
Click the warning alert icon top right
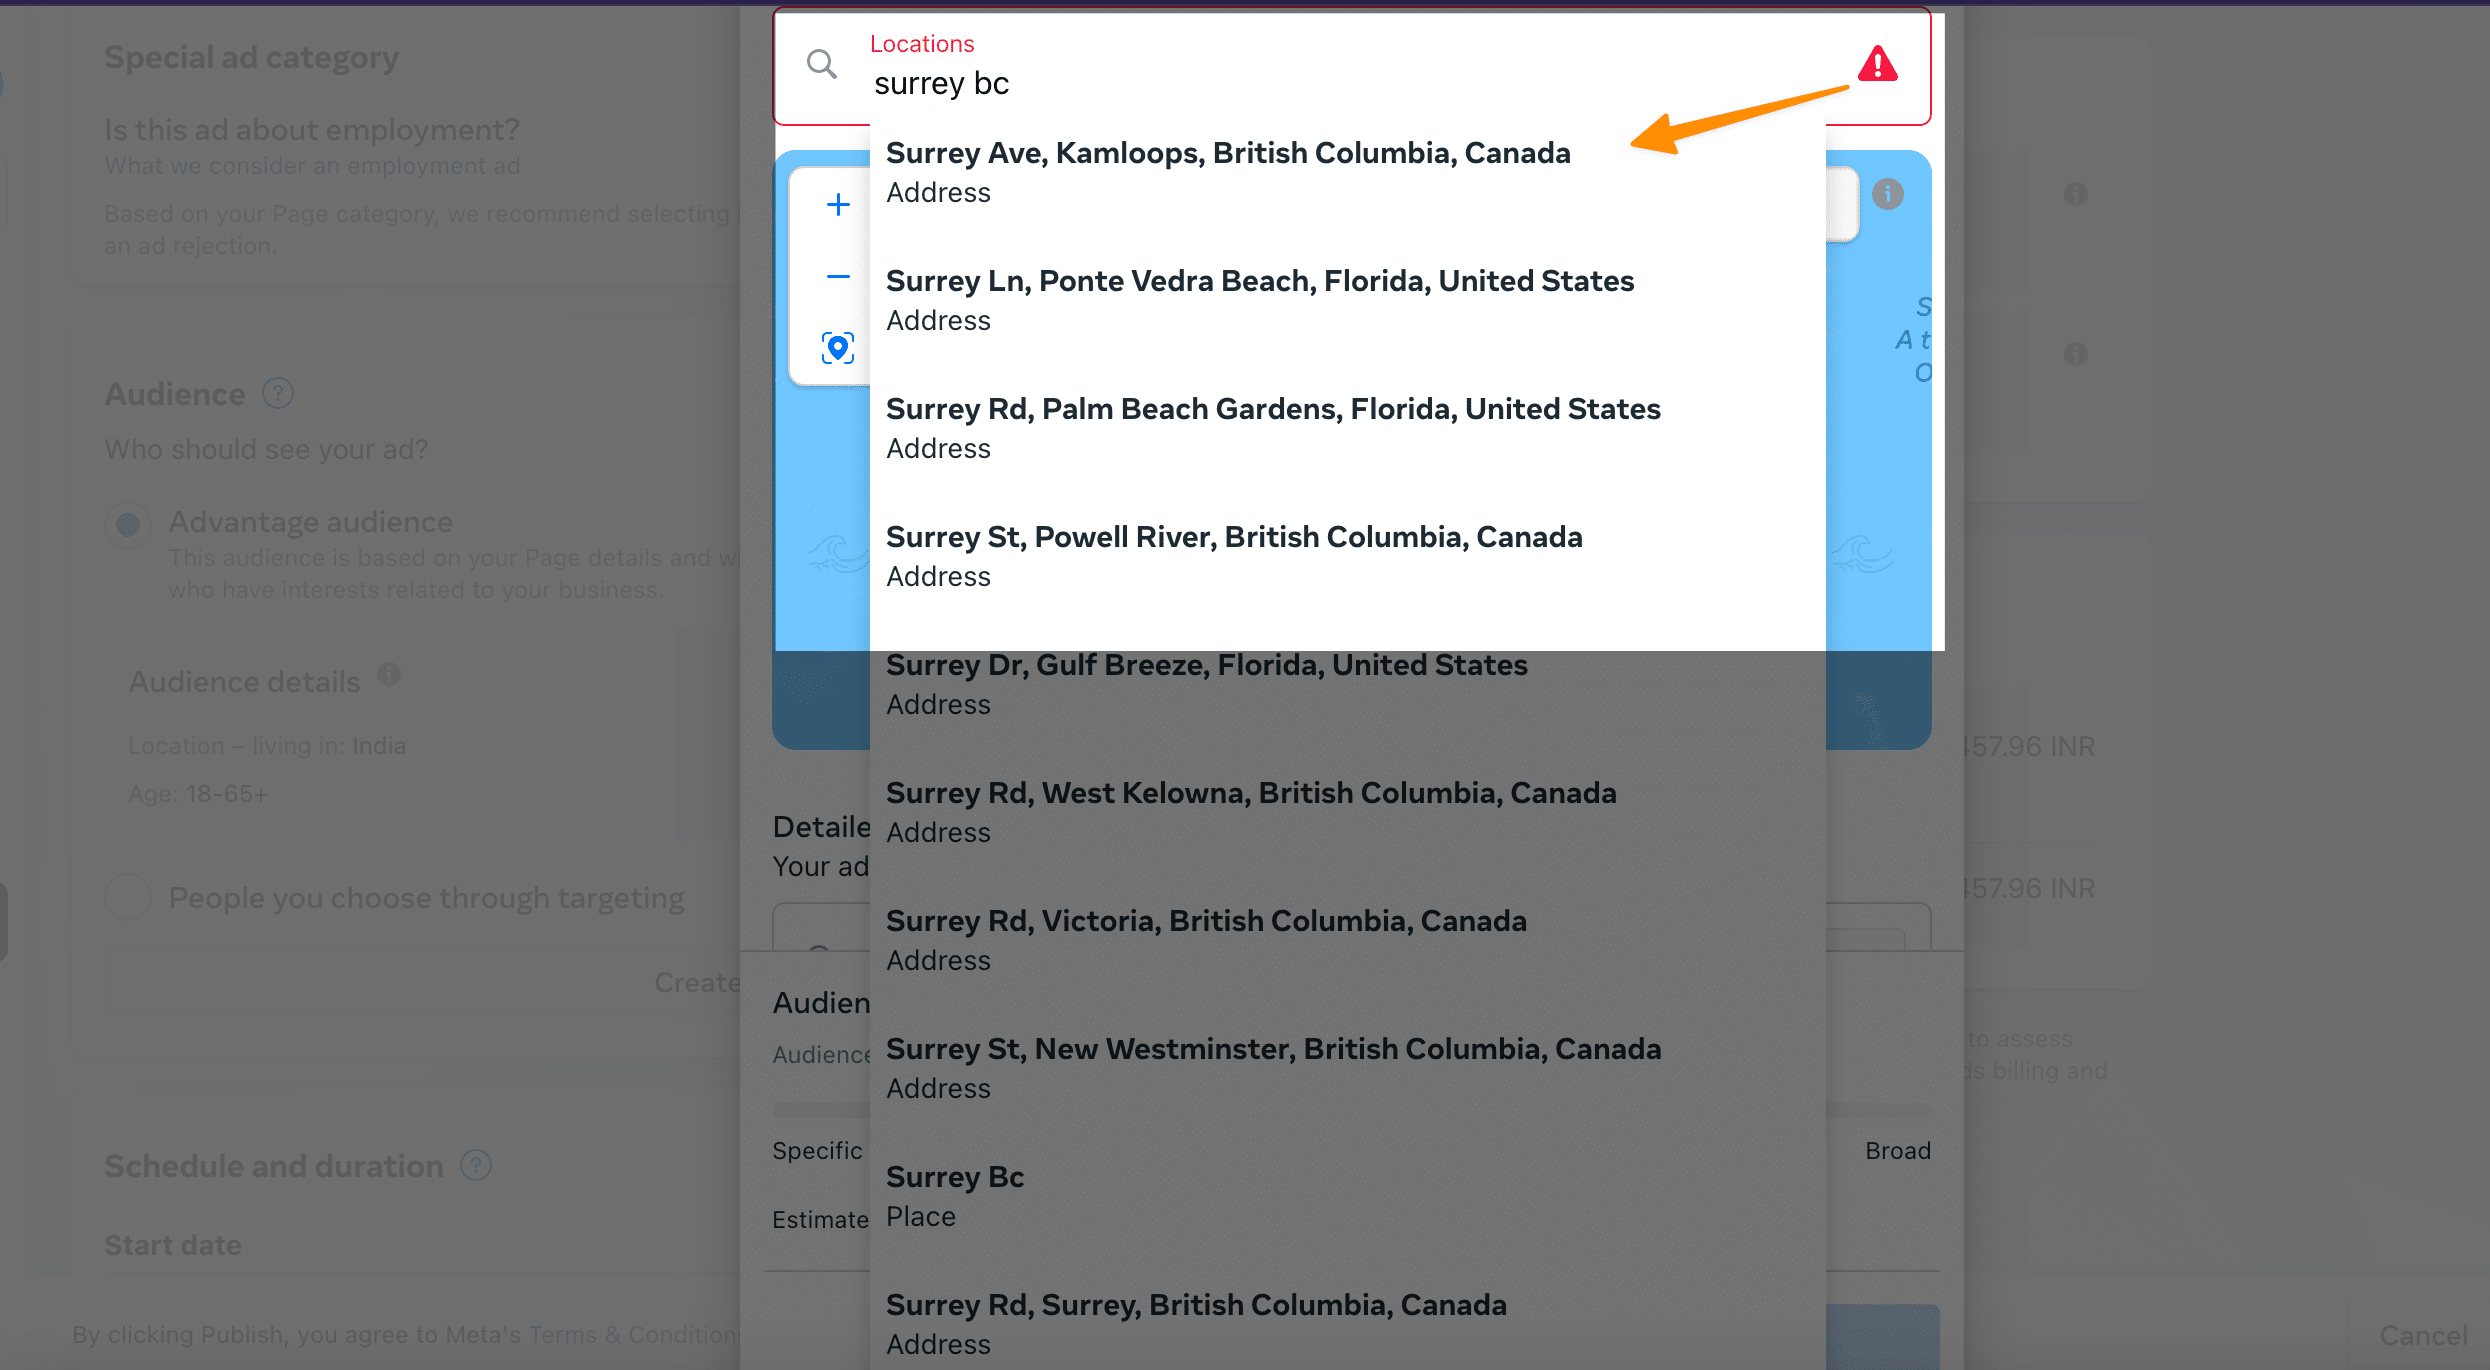[x=1878, y=64]
